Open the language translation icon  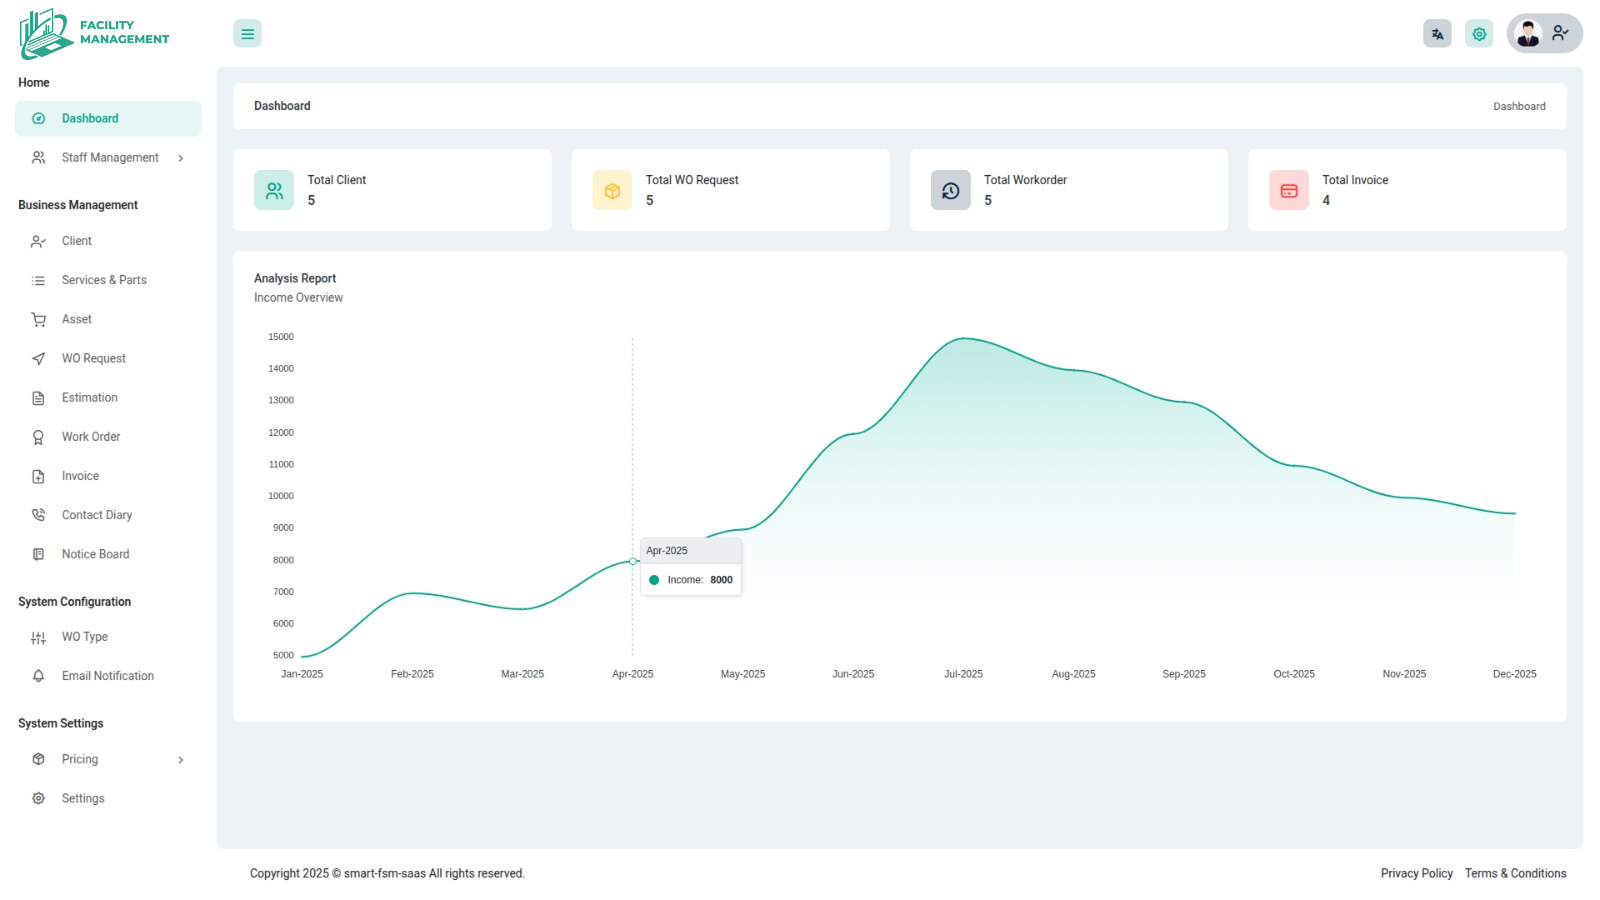point(1437,34)
